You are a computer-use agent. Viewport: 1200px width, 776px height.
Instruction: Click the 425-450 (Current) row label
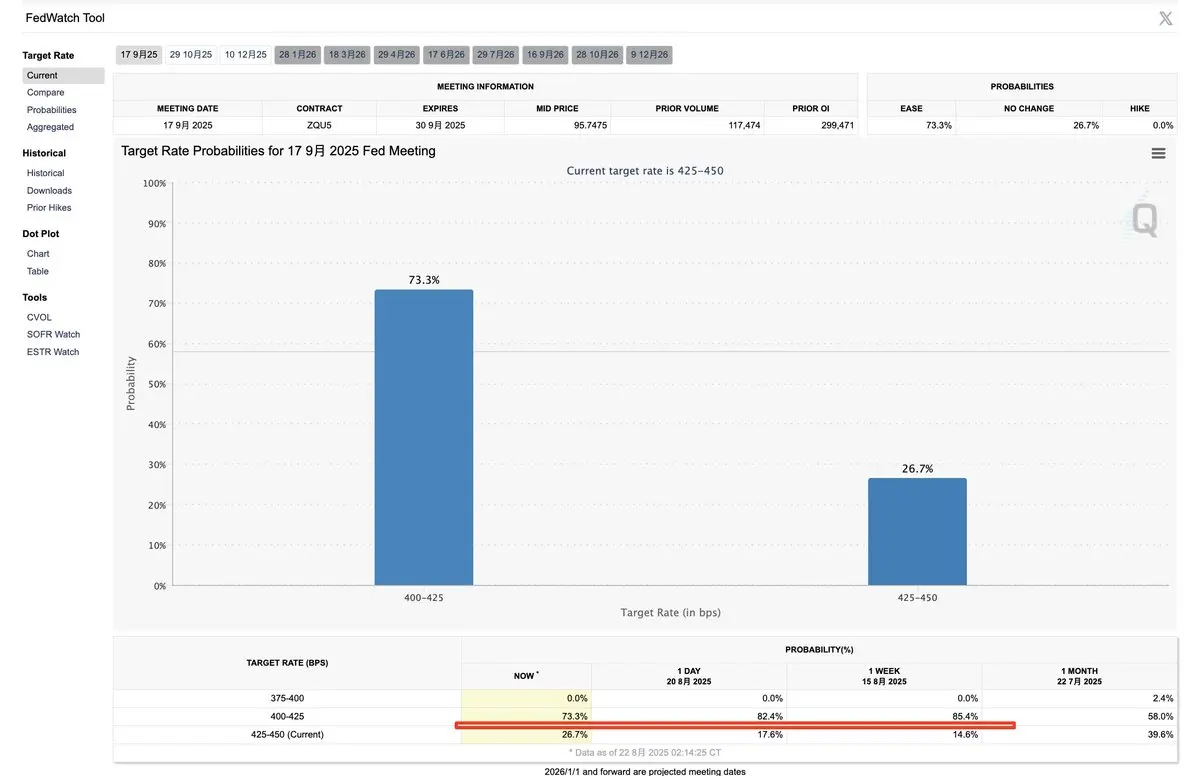pos(287,734)
